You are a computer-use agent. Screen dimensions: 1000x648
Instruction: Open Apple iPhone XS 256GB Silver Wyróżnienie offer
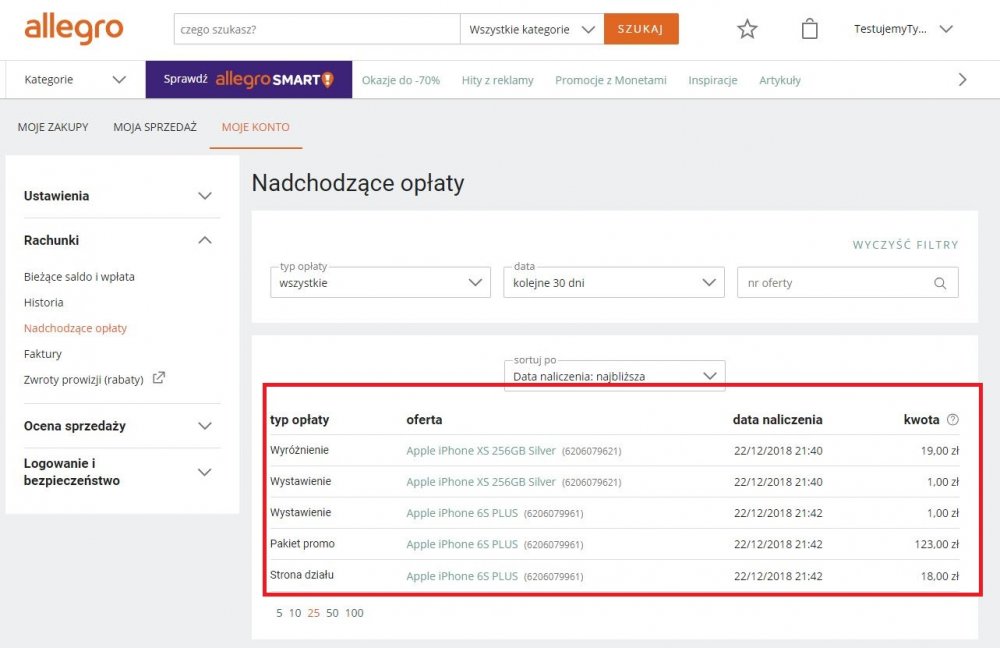point(481,451)
